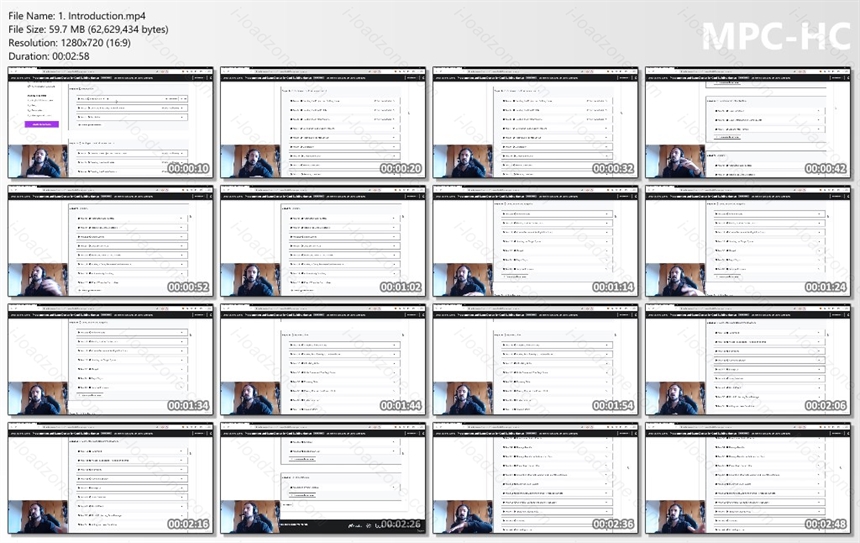Open the 00:01:34 thumbnail
Viewport: 860px width, 543px height.
(111, 360)
